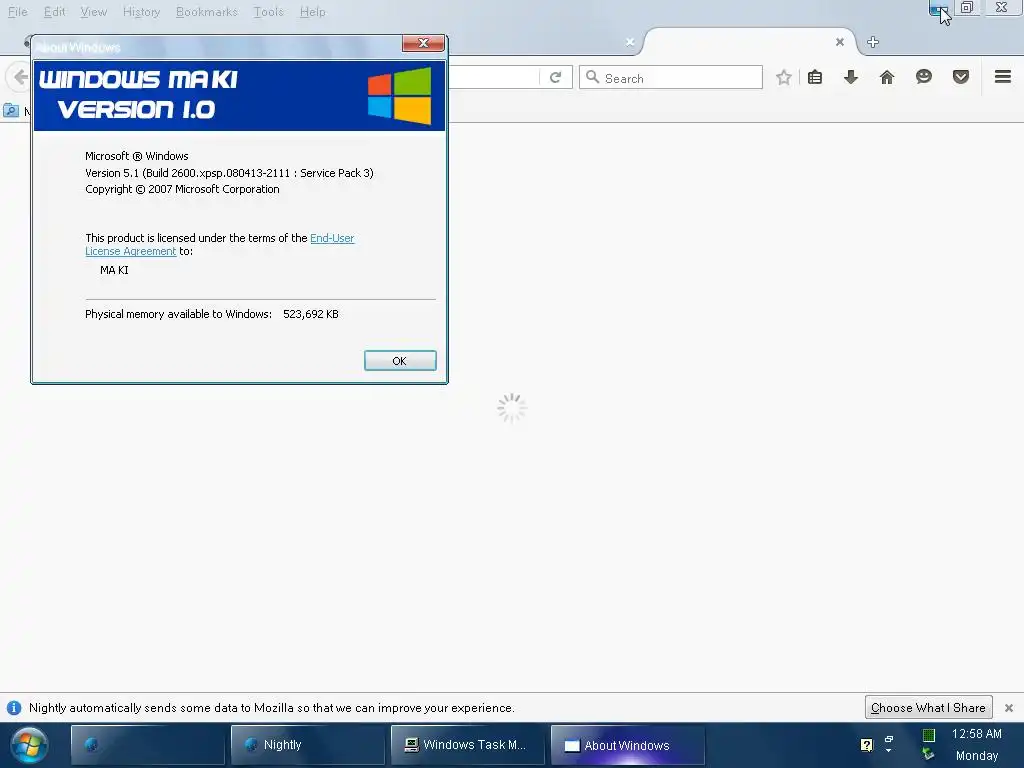Click Version 5.1 build text line
Viewport: 1024px width, 768px height.
(229, 173)
